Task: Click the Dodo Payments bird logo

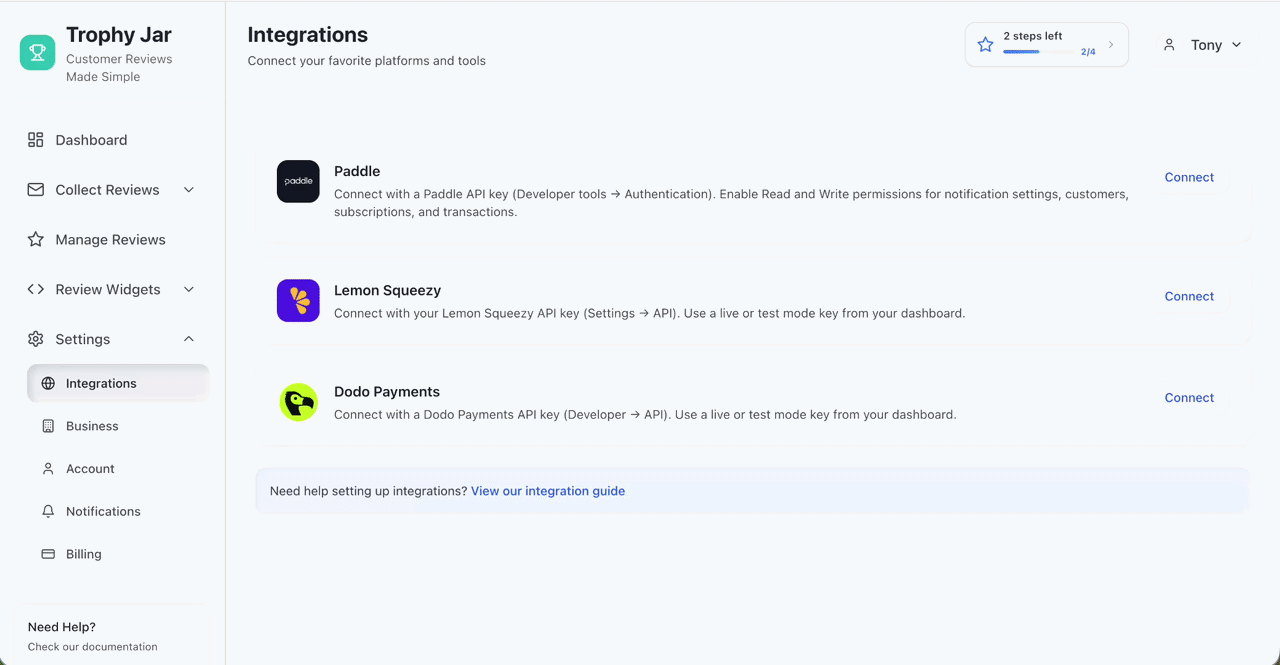Action: 298,402
